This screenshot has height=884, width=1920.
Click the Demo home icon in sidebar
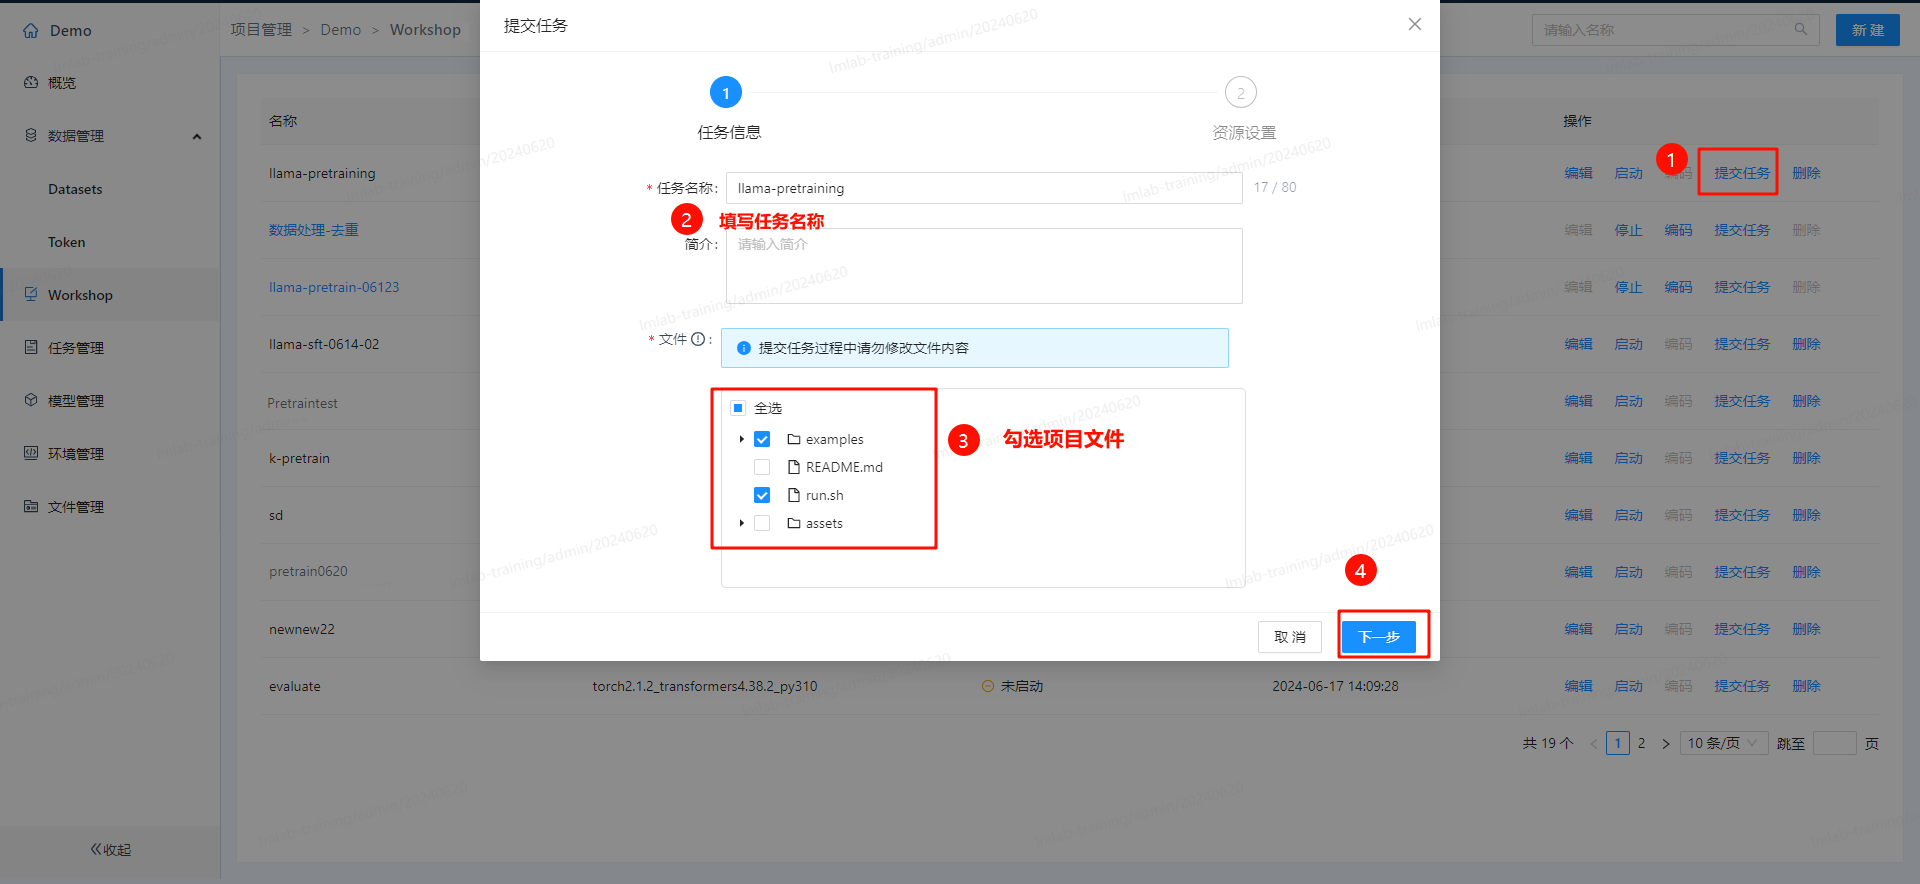31,31
